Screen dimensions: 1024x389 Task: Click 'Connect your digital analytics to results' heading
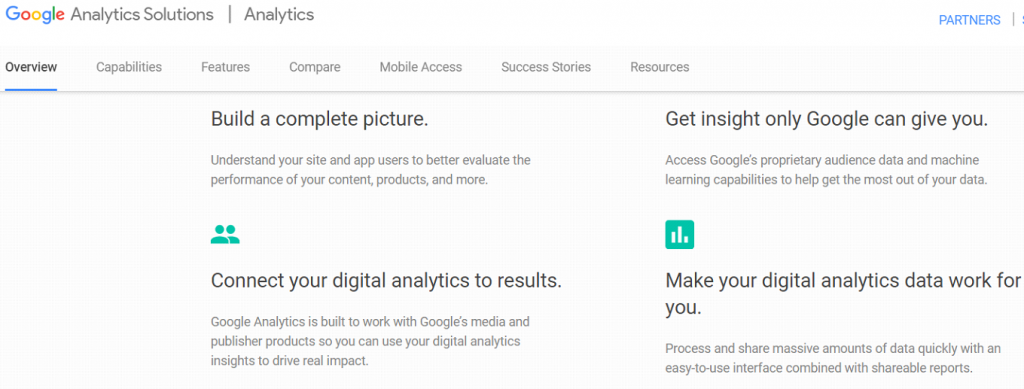click(x=386, y=281)
